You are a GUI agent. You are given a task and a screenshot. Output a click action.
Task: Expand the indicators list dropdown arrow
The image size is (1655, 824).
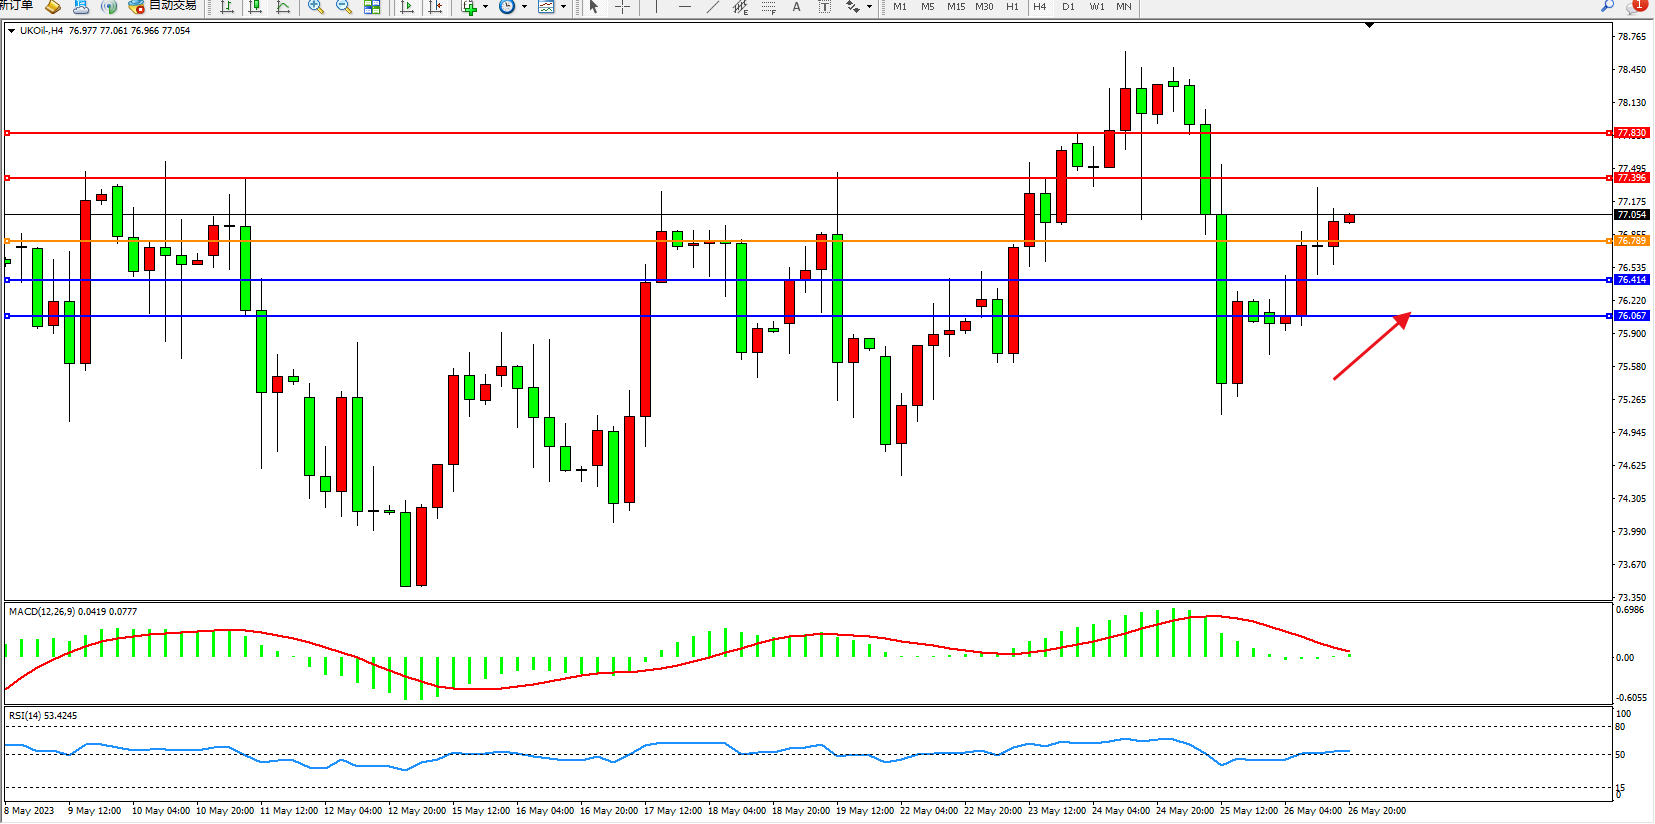(486, 7)
